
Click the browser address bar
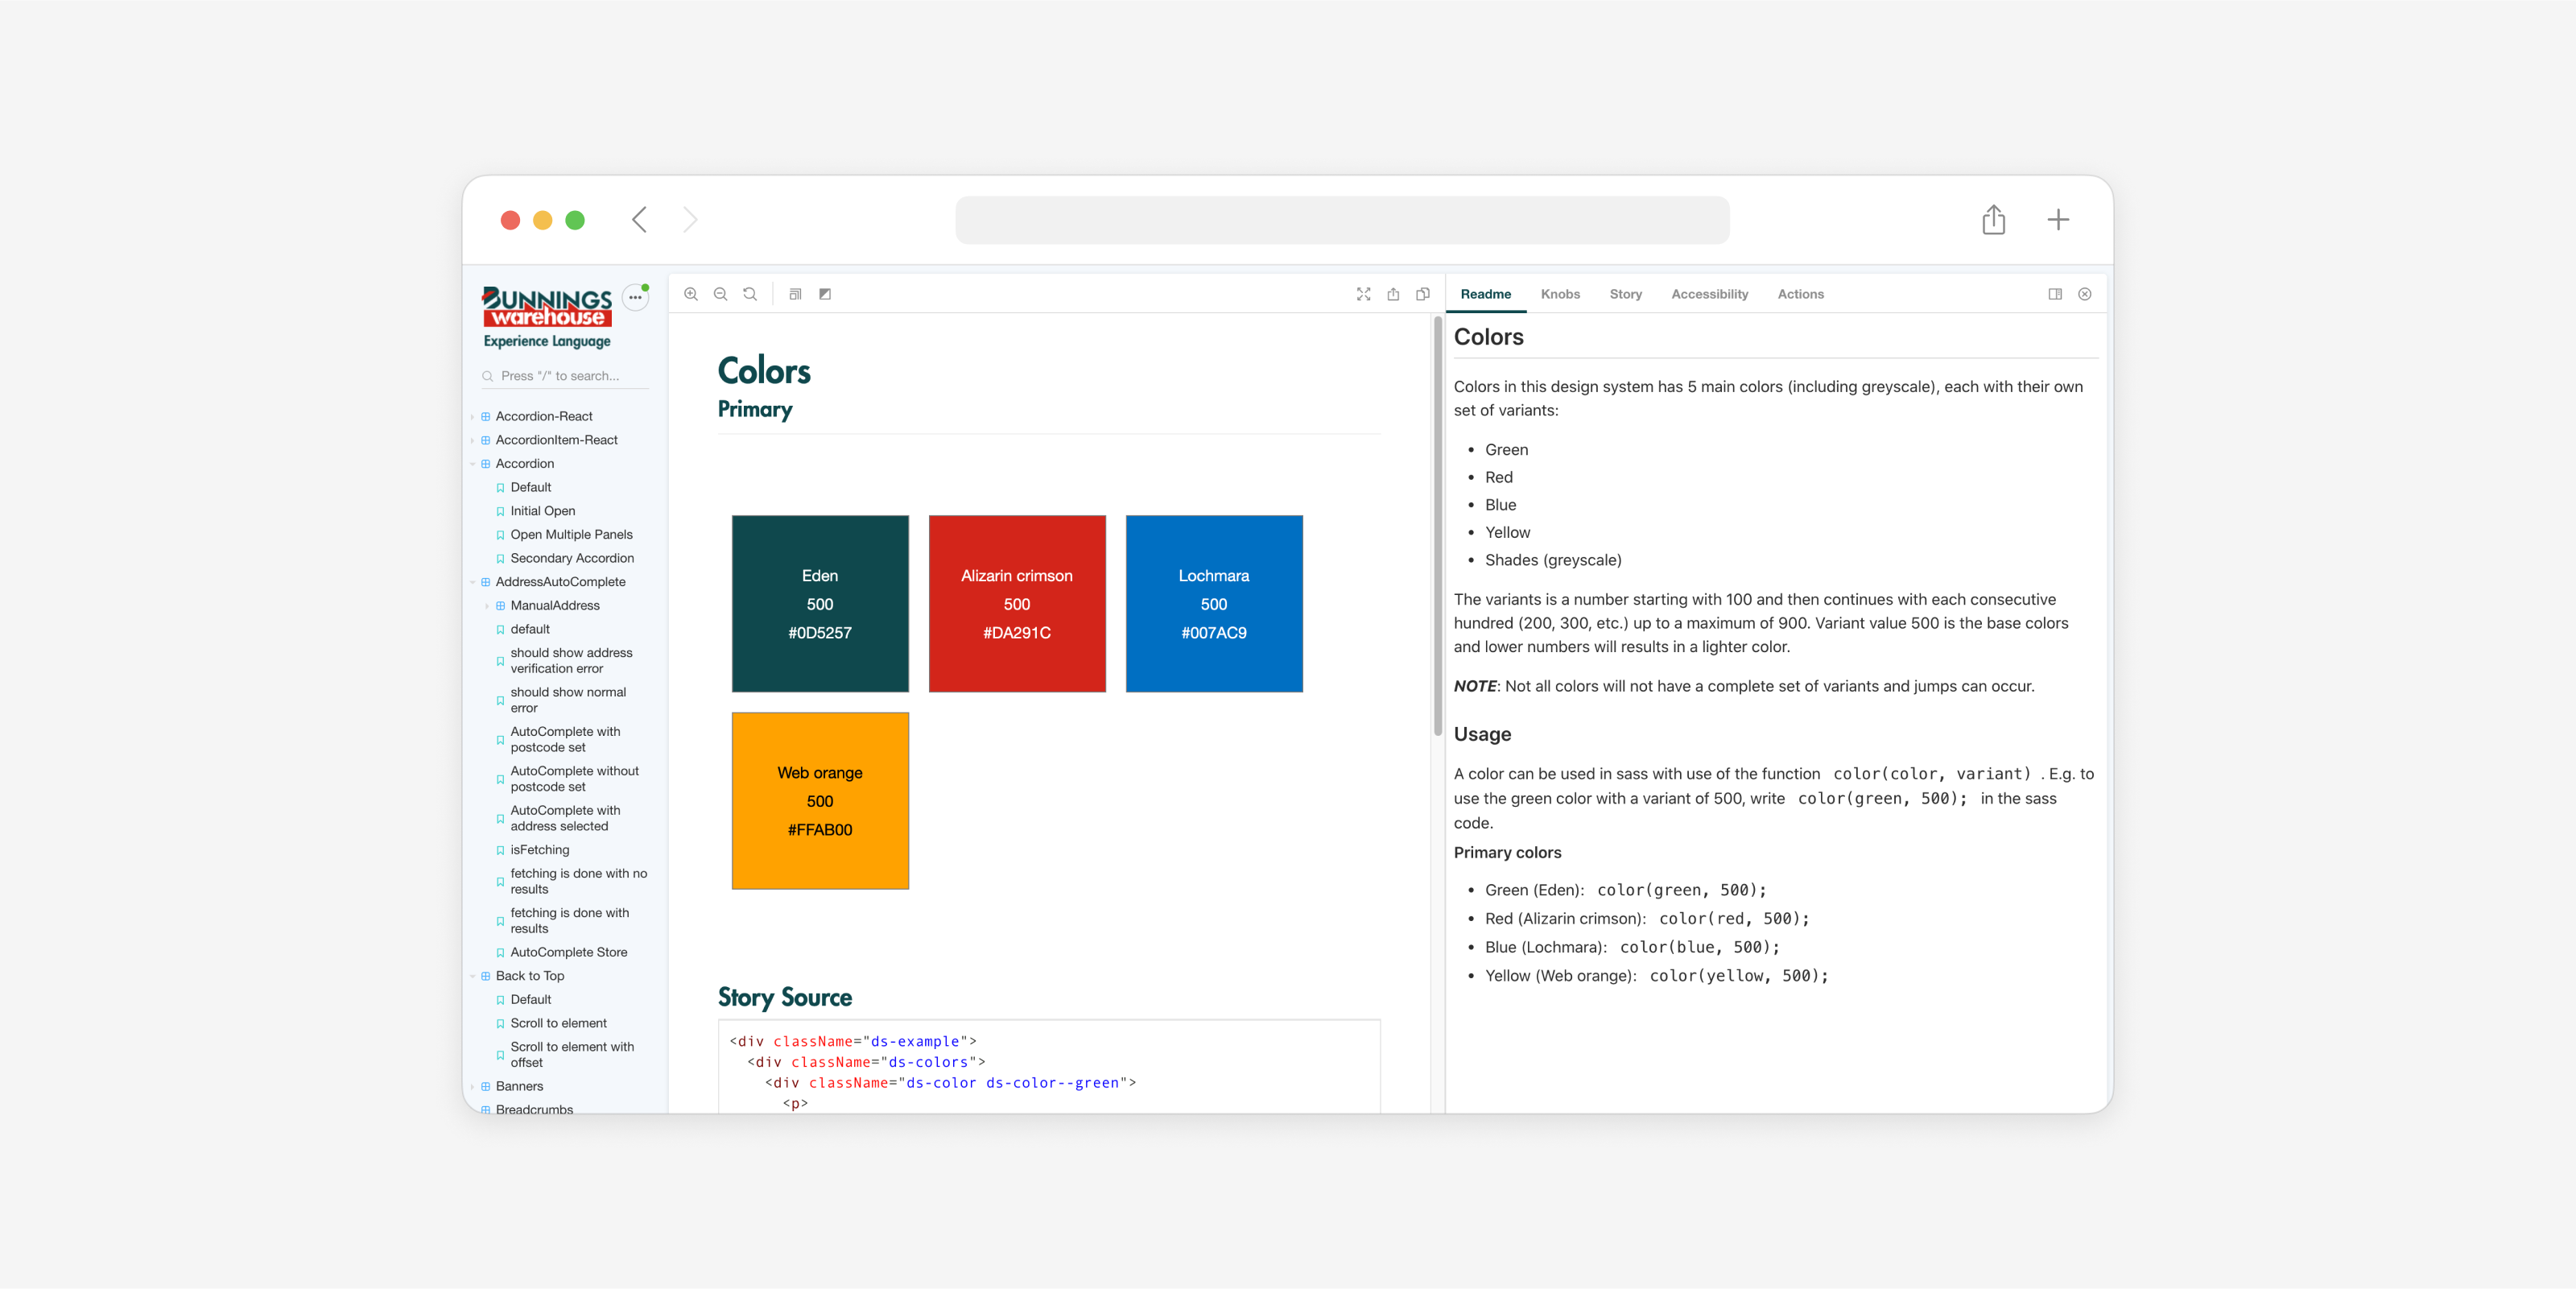point(1342,220)
